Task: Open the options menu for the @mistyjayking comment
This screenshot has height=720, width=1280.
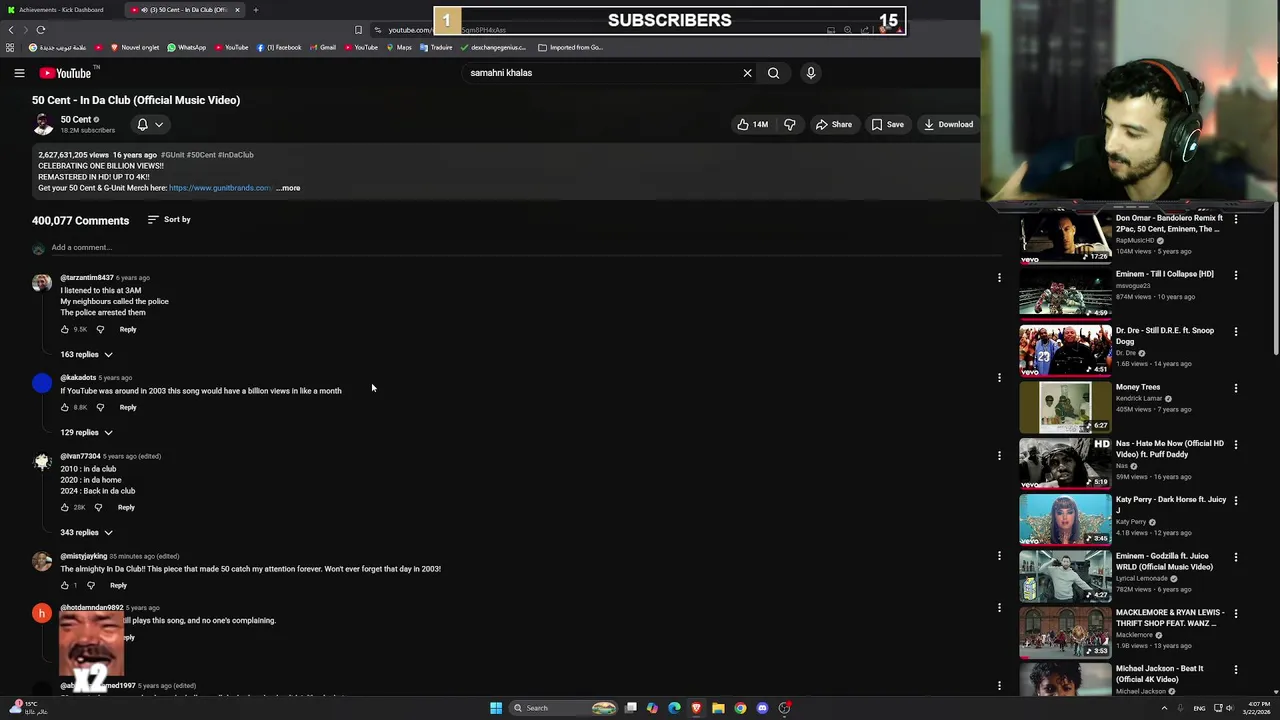Action: pos(999,556)
